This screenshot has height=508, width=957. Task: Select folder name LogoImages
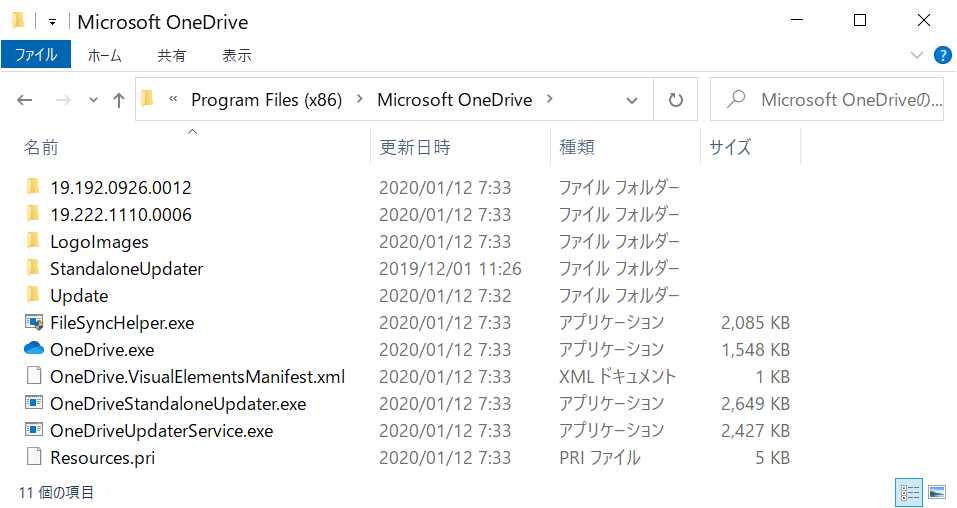(99, 242)
